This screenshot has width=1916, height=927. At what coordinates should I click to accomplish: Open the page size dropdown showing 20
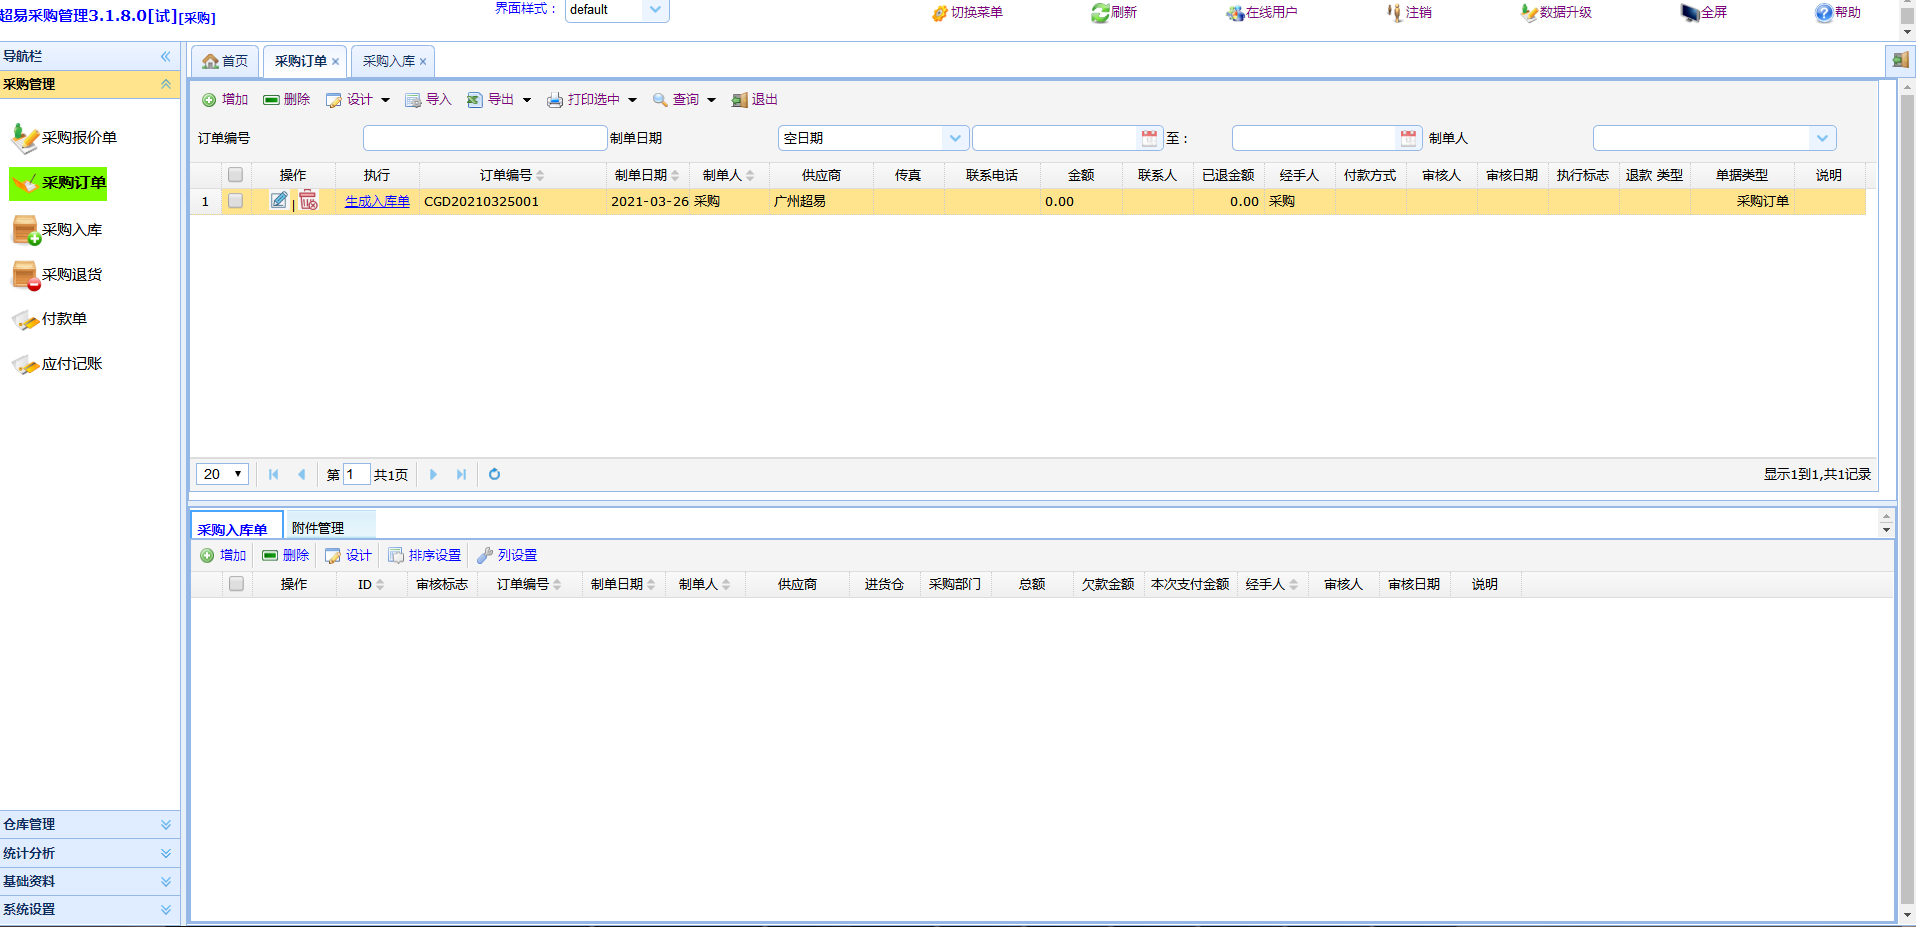[x=222, y=474]
